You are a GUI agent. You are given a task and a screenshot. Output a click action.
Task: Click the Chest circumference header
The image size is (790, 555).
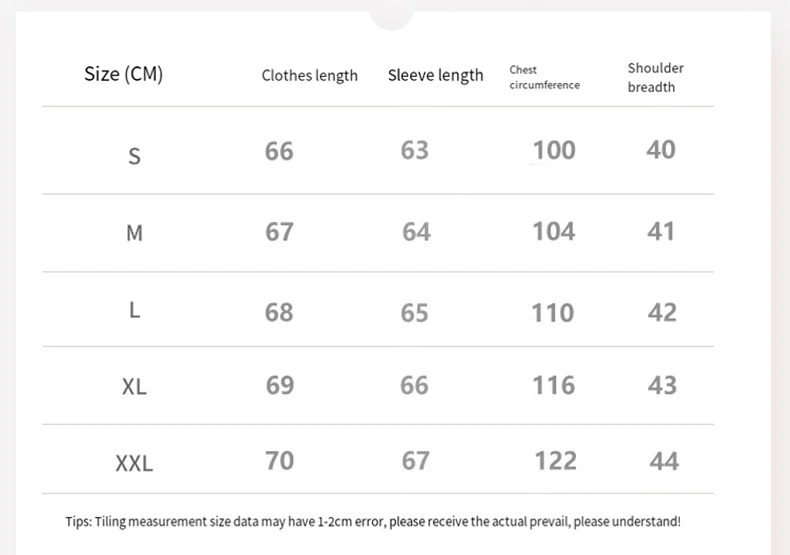(544, 77)
